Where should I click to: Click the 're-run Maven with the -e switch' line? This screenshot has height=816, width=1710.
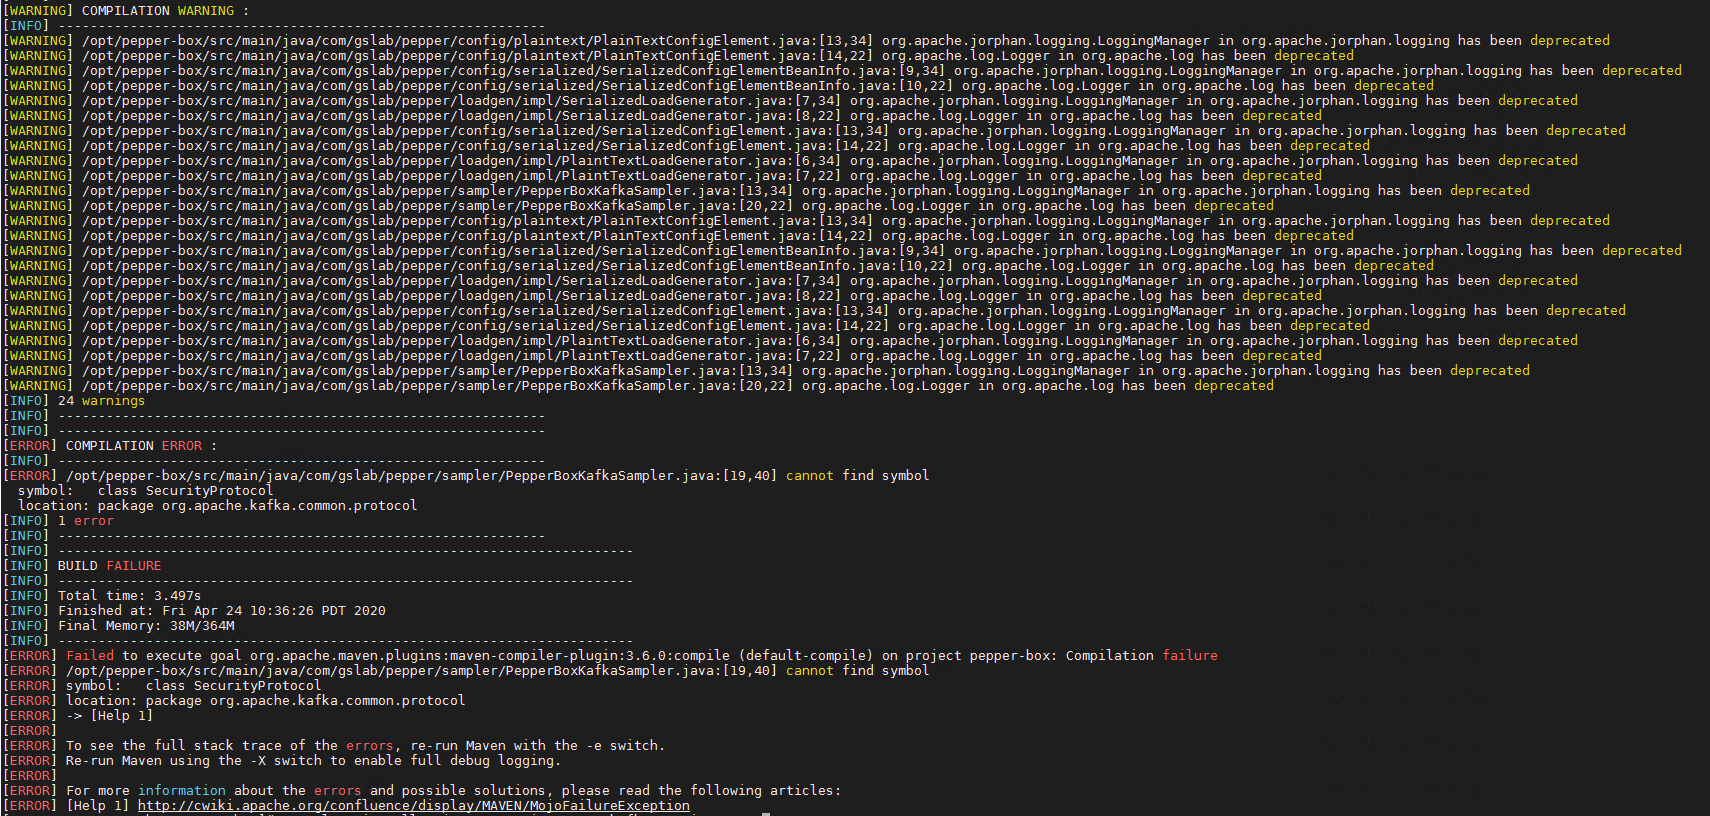(334, 746)
